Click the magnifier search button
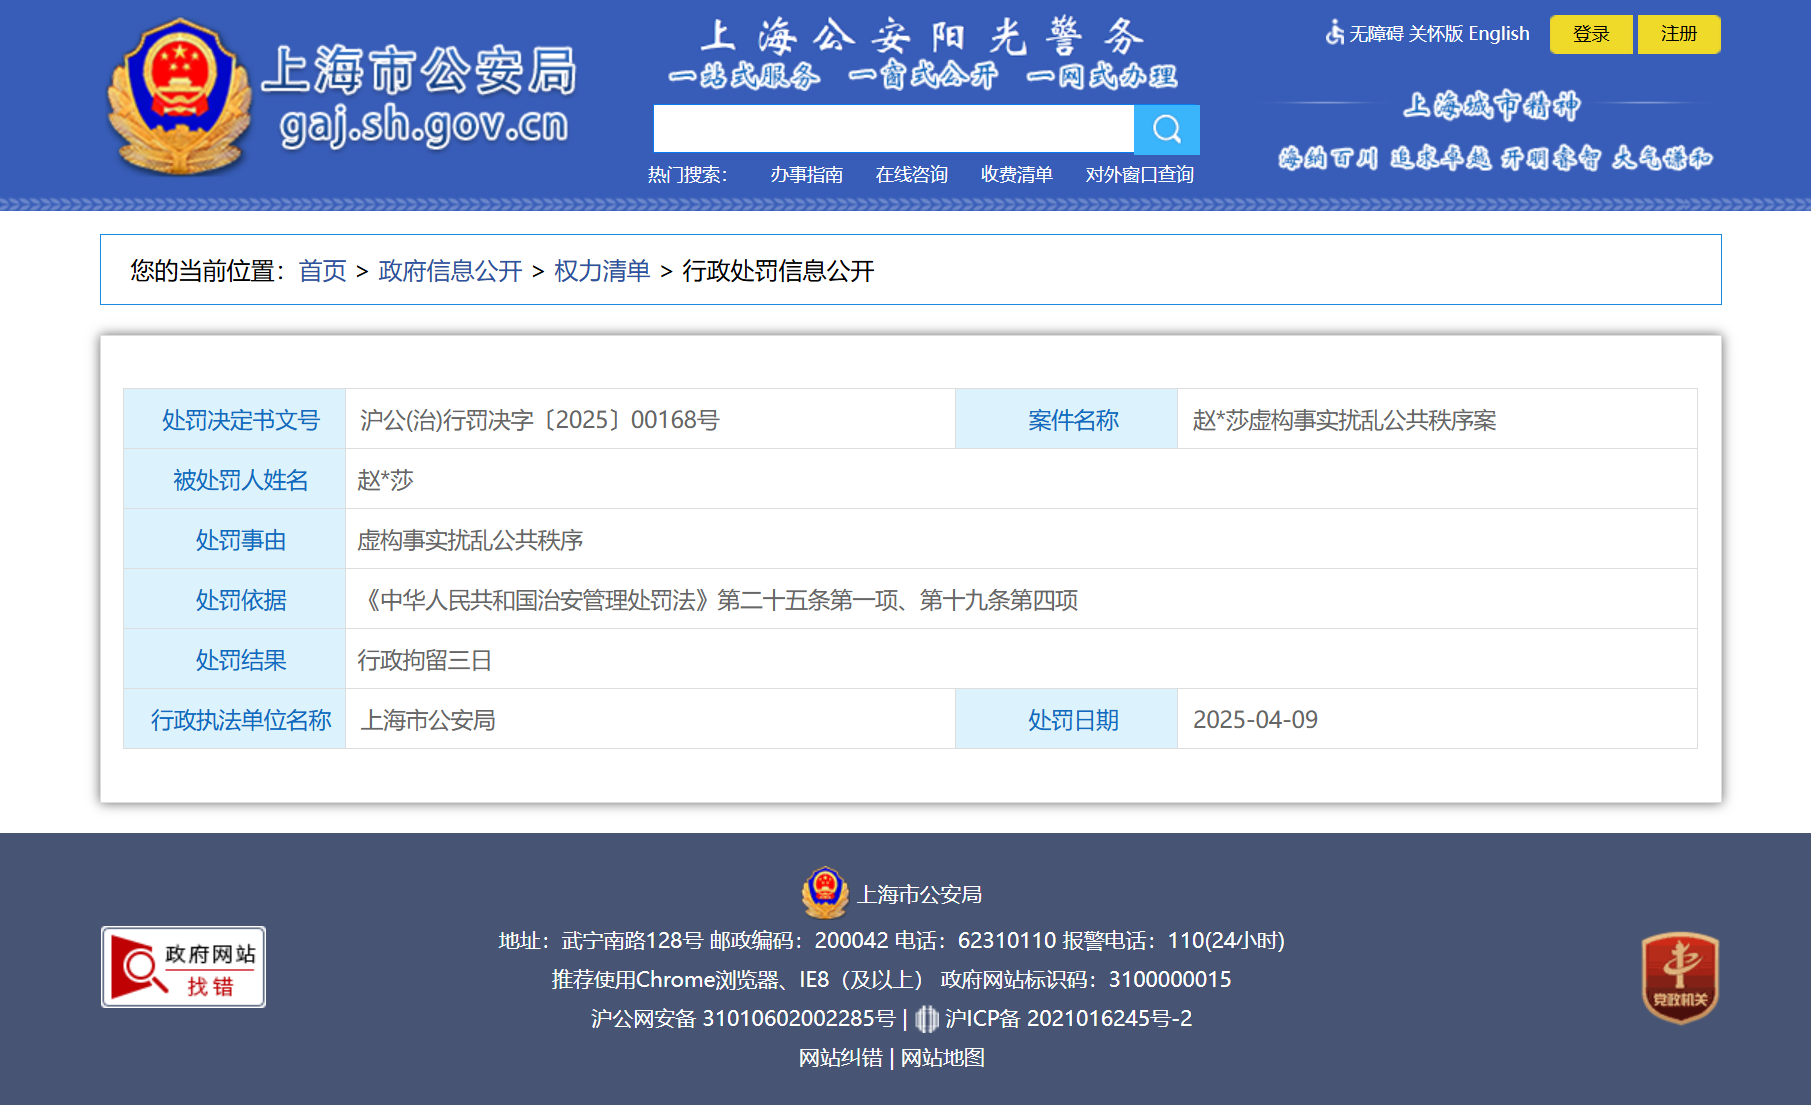1811x1105 pixels. click(1166, 129)
